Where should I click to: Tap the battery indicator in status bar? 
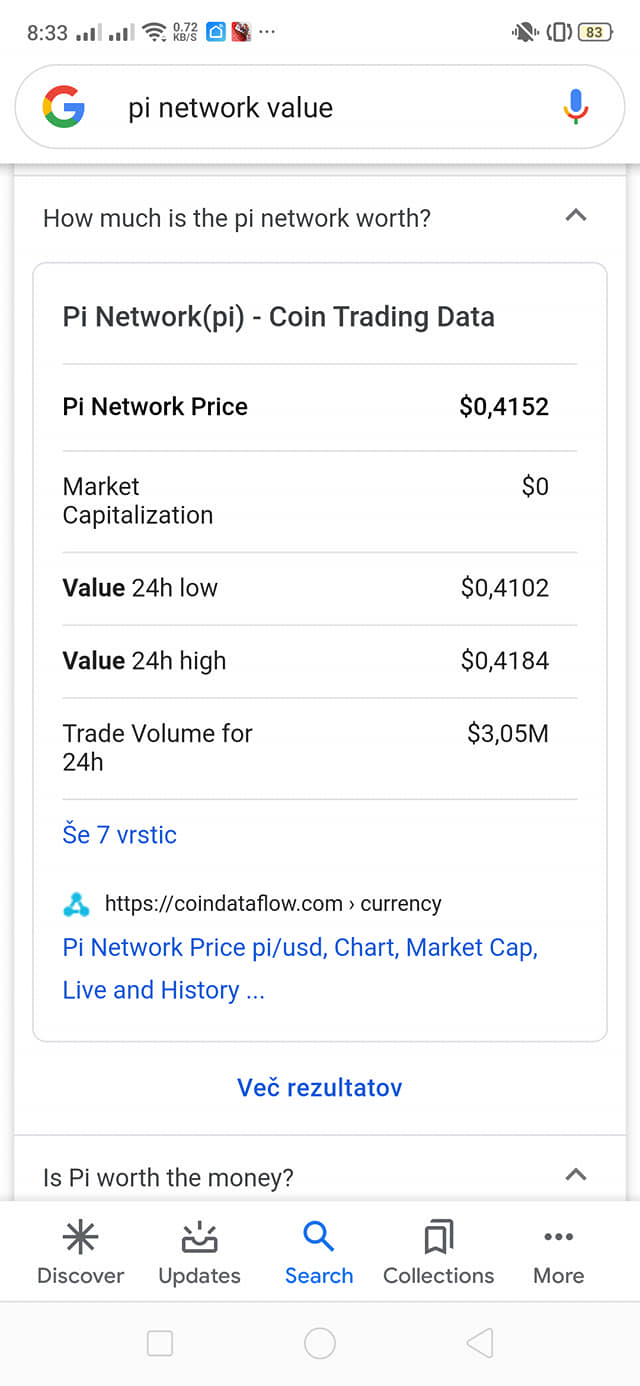coord(594,32)
